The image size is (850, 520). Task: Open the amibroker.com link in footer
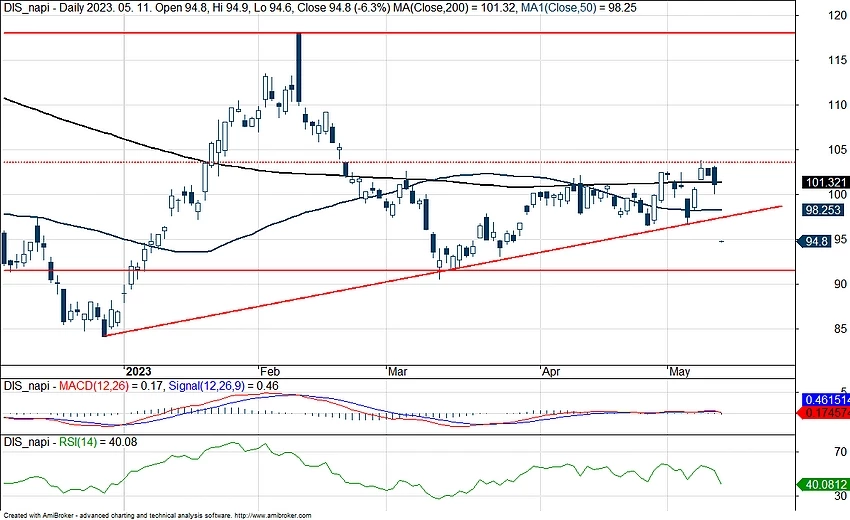point(273,516)
